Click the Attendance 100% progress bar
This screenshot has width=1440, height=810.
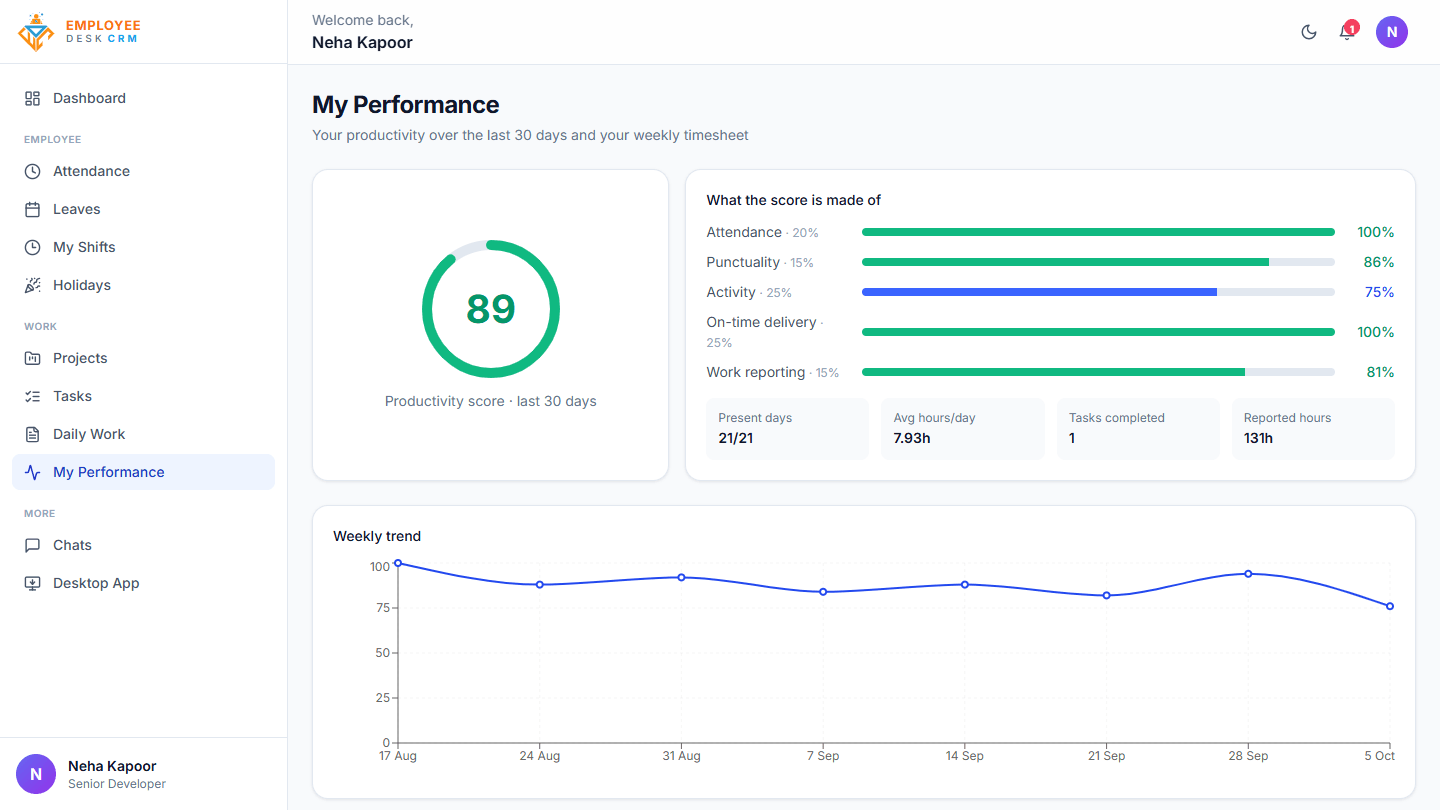pos(1098,232)
